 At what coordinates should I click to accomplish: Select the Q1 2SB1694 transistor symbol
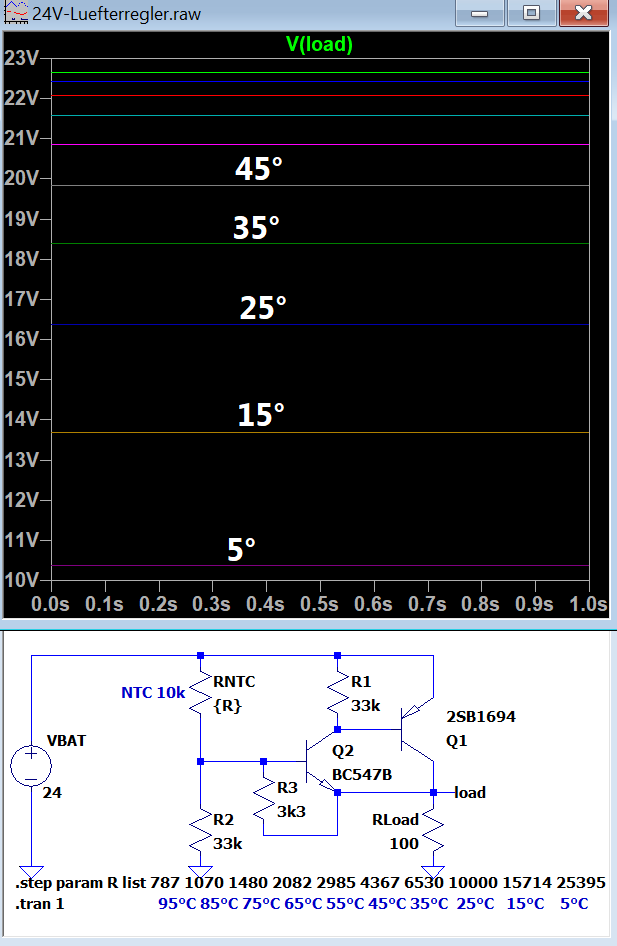click(x=417, y=730)
